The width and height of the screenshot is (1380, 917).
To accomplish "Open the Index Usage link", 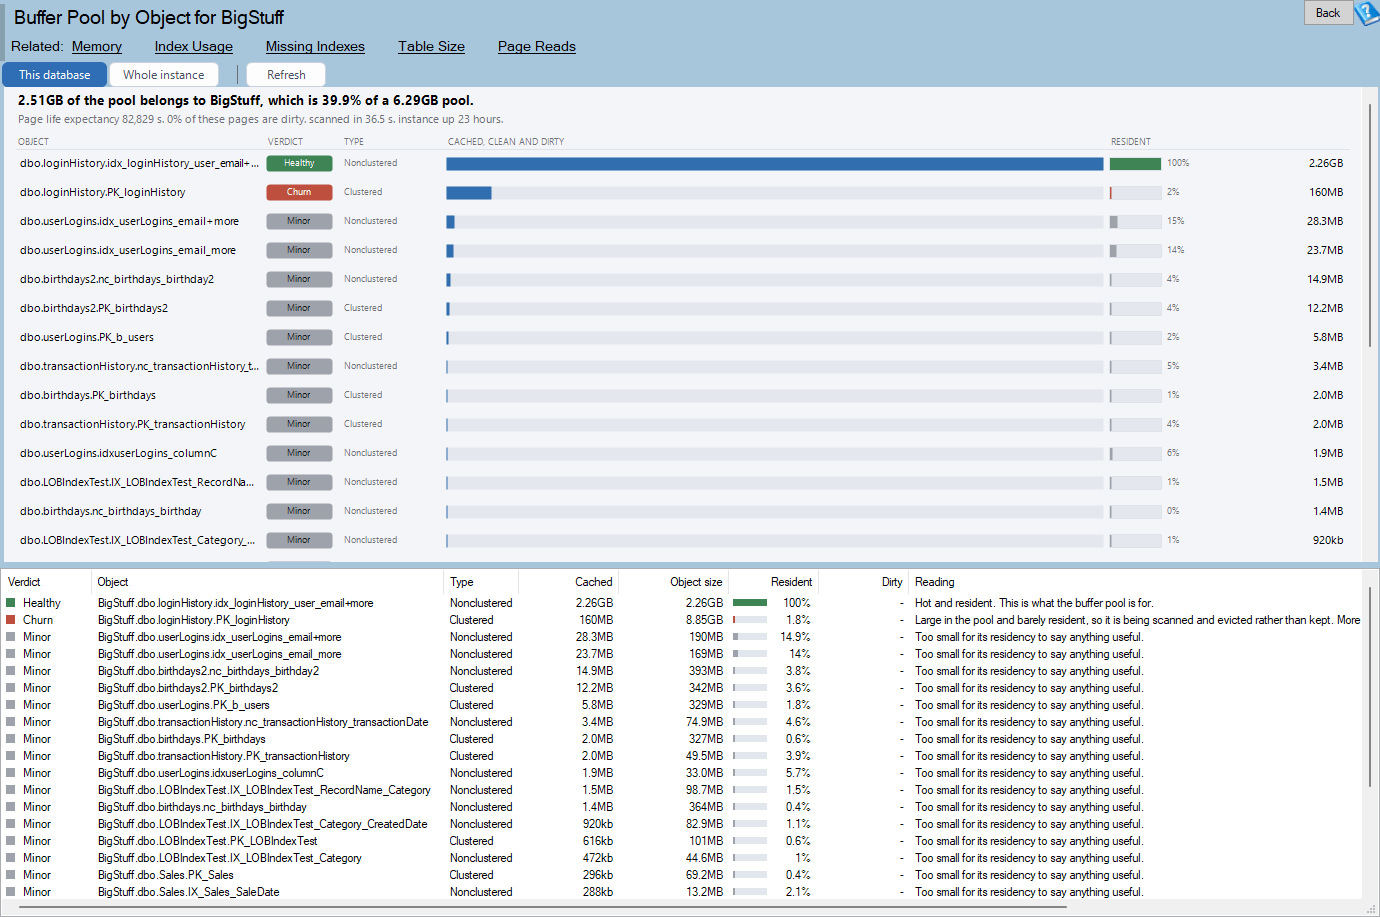I will pyautogui.click(x=194, y=46).
